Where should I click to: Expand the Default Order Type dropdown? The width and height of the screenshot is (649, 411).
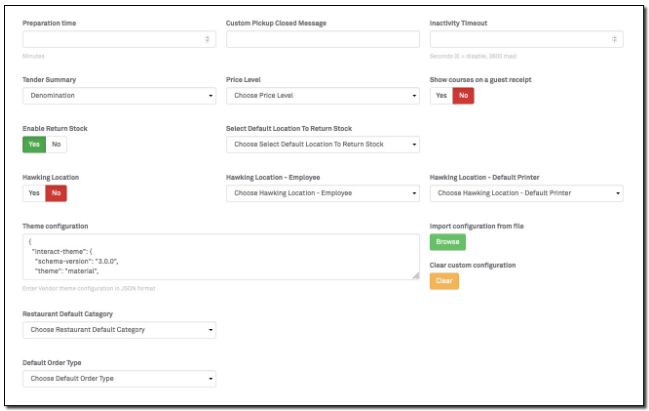(x=119, y=379)
